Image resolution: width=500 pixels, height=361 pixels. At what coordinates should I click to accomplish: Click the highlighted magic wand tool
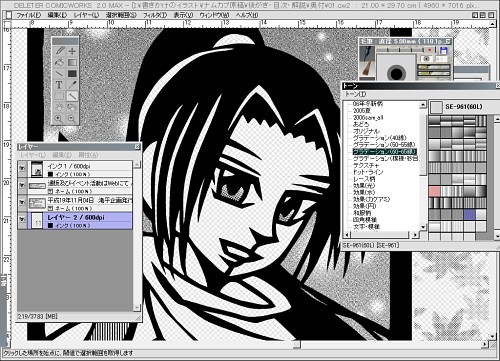(x=72, y=96)
